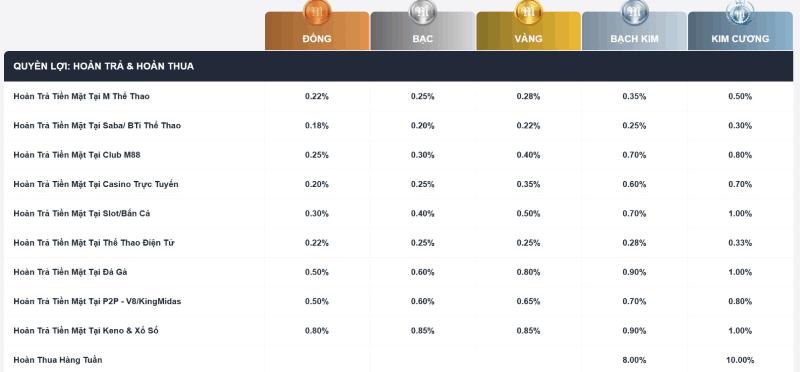Select the BẠCH KIM tier column header

pos(634,31)
